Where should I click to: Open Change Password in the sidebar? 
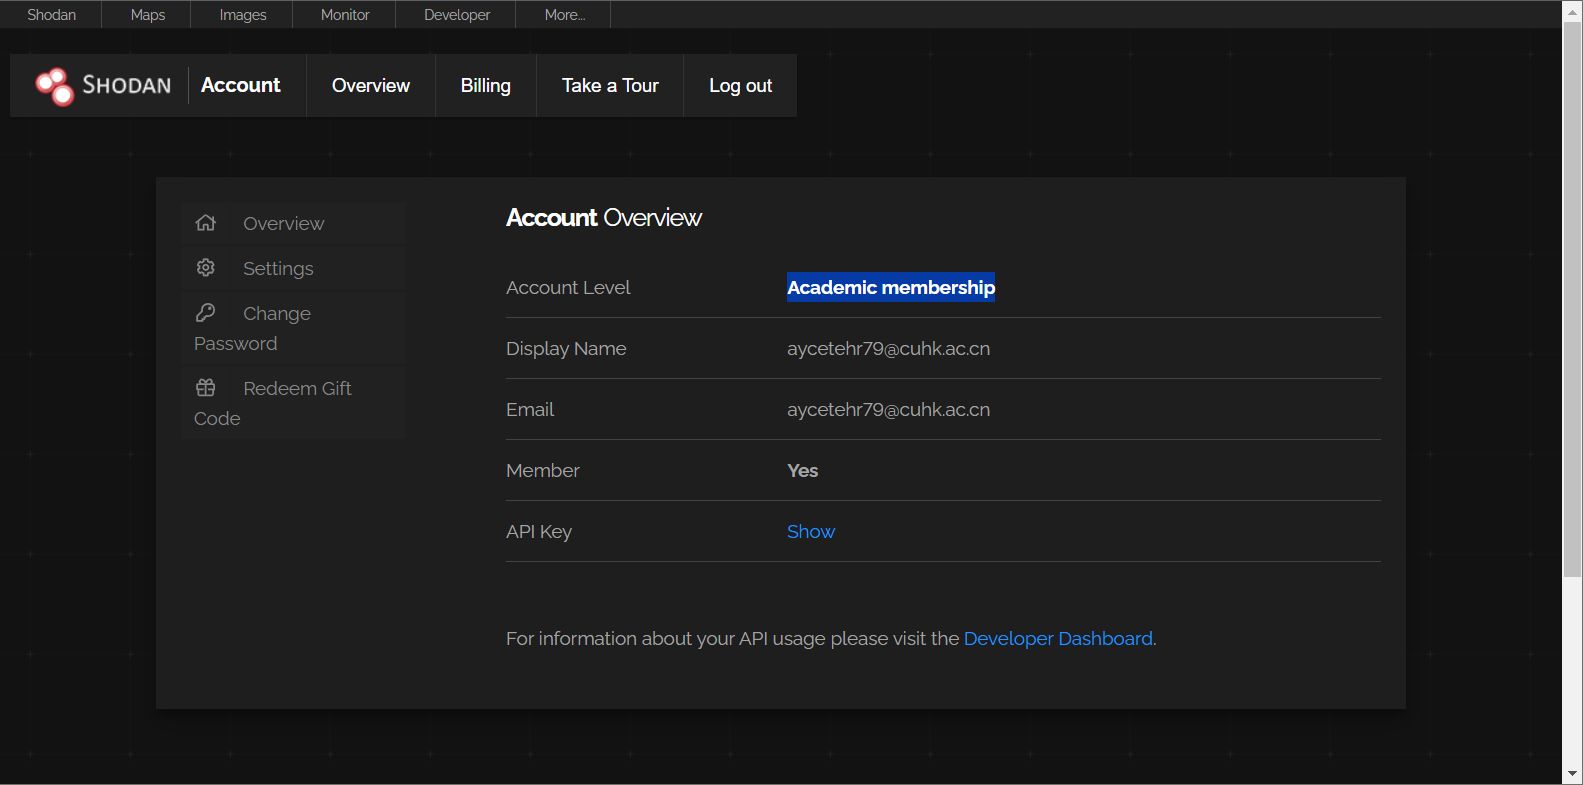294,328
